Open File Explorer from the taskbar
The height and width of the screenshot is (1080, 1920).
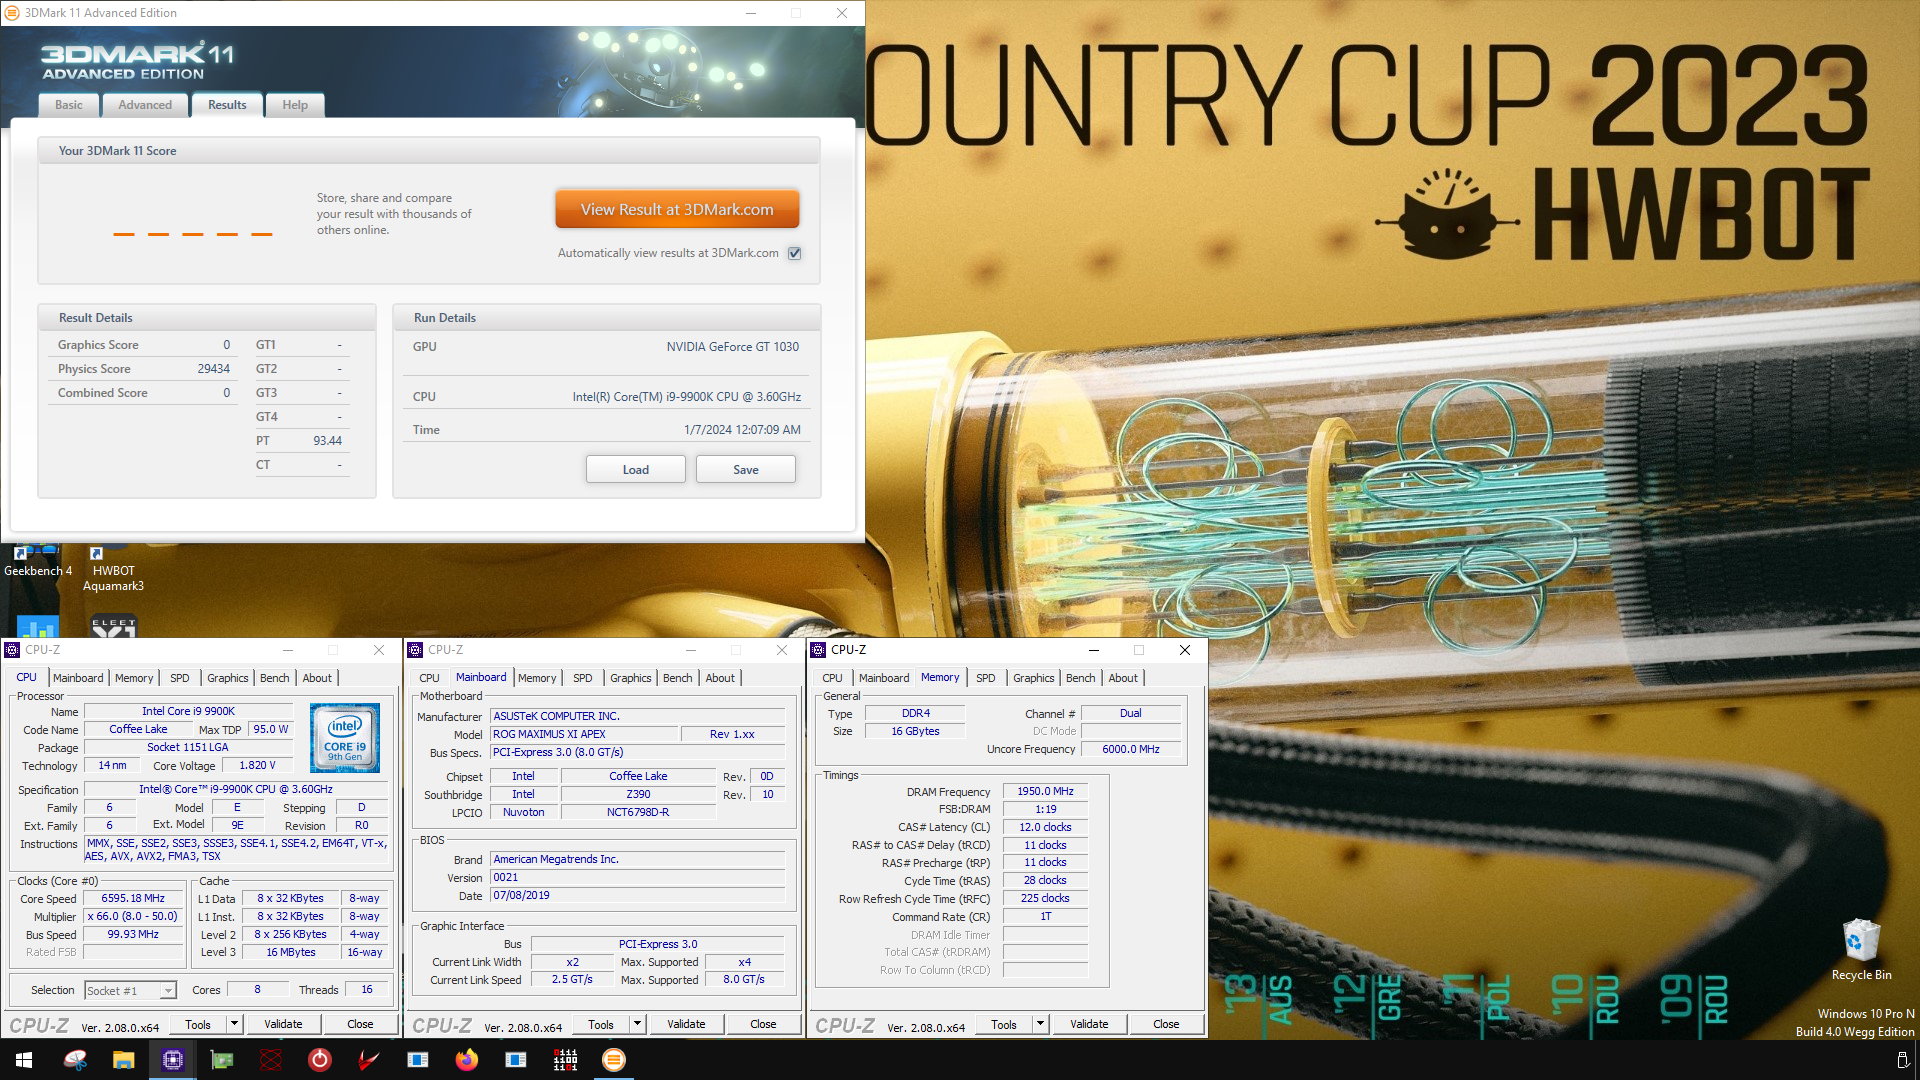(x=123, y=1060)
